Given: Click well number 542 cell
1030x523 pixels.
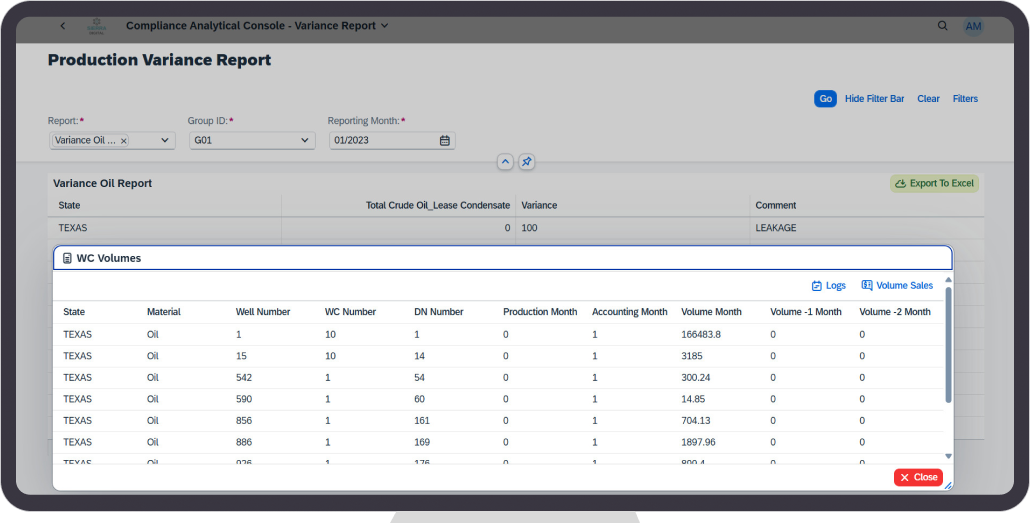Looking at the screenshot, I should pos(244,378).
